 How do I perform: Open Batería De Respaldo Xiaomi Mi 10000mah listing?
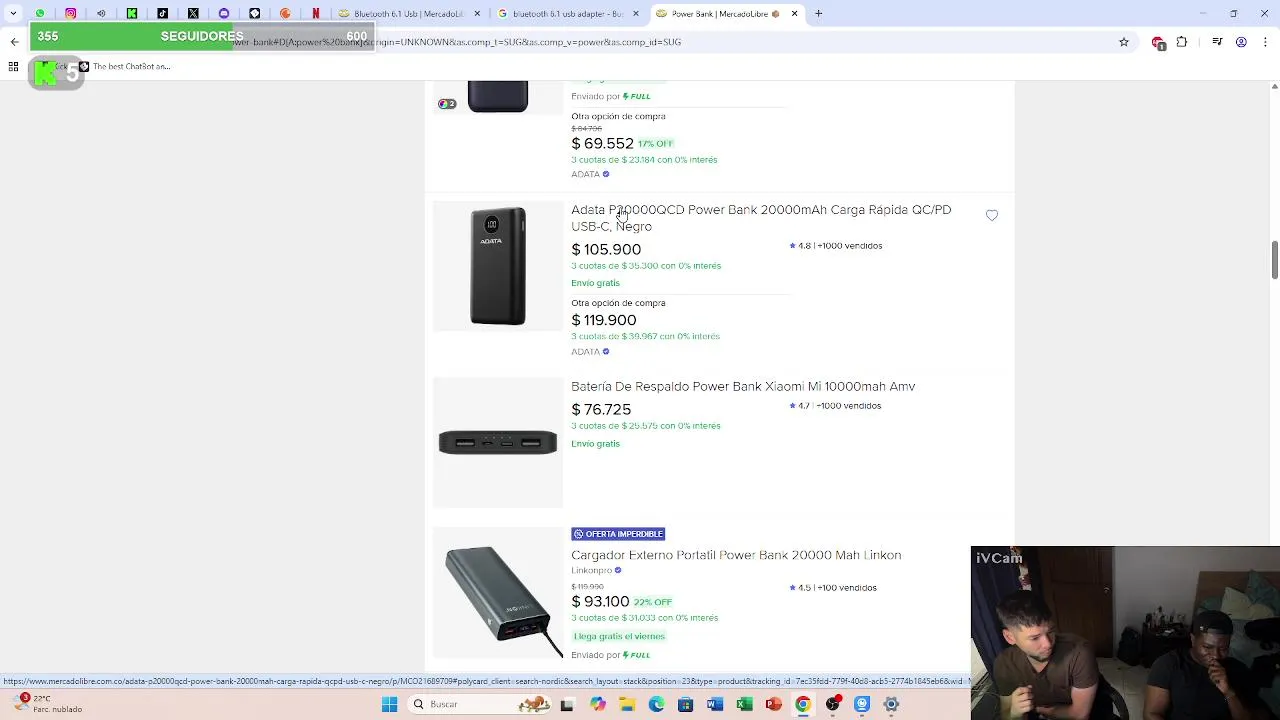click(x=743, y=386)
